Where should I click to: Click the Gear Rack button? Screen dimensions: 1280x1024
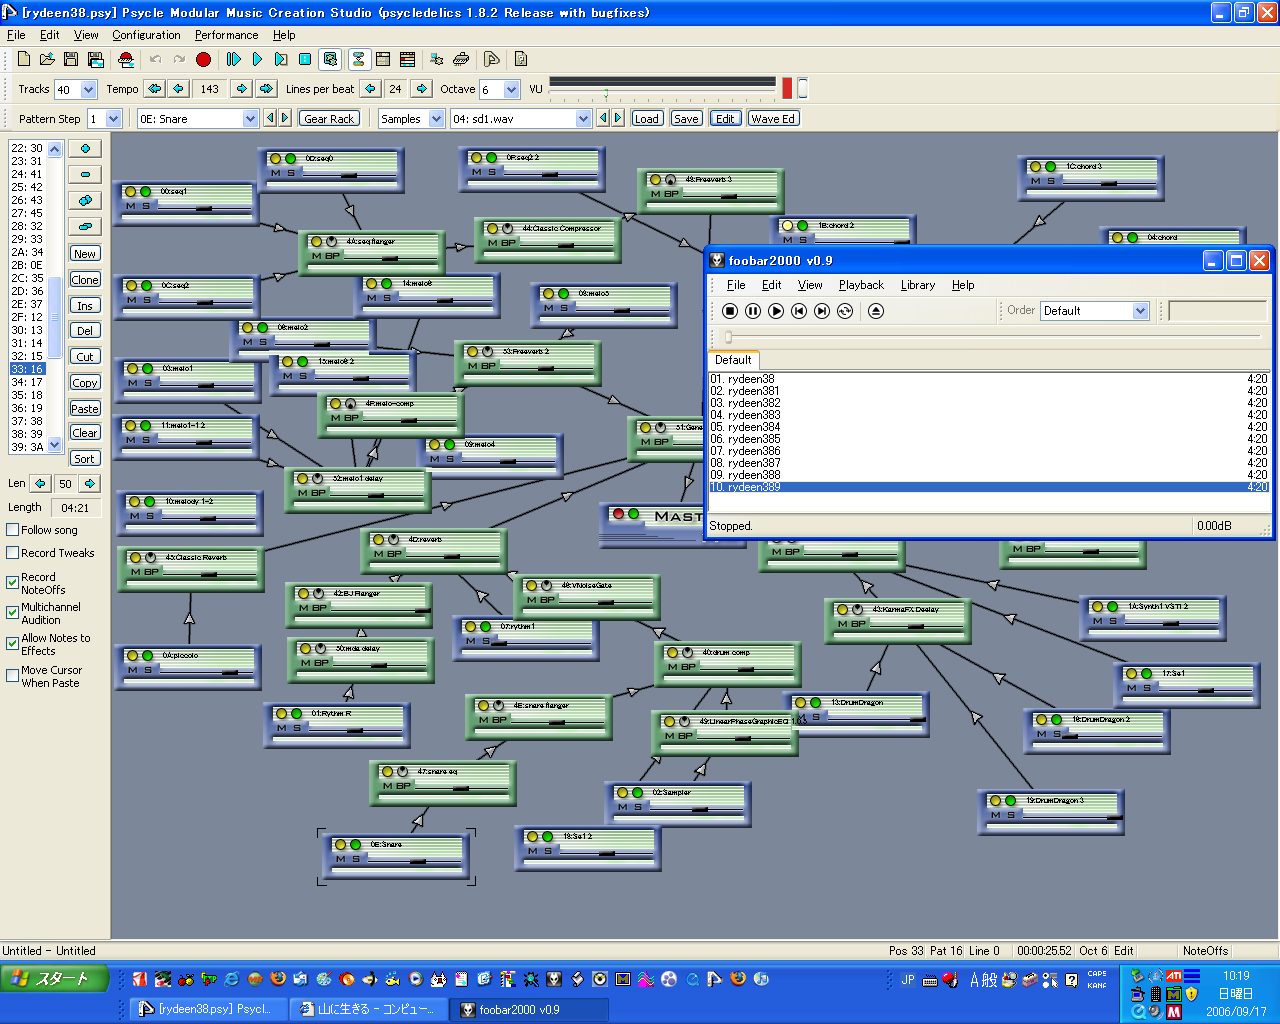pos(329,119)
